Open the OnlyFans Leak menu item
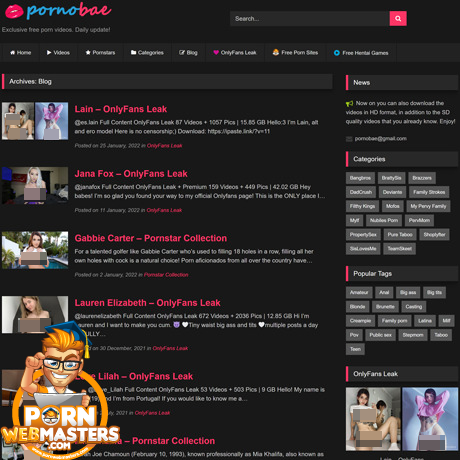 [x=235, y=53]
